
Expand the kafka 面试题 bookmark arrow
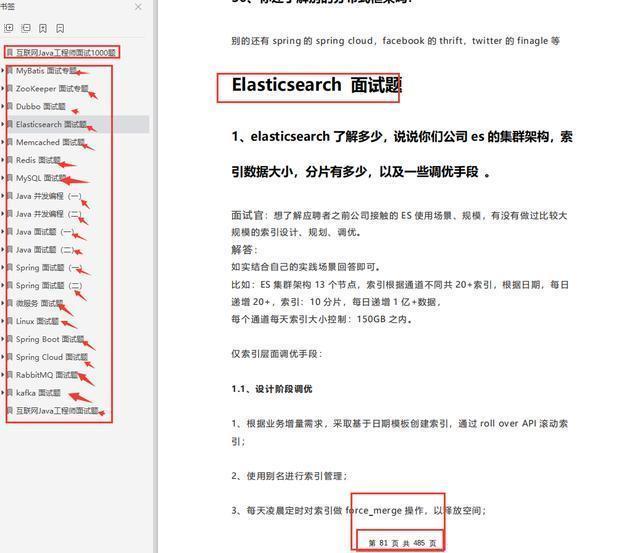(x=3, y=393)
